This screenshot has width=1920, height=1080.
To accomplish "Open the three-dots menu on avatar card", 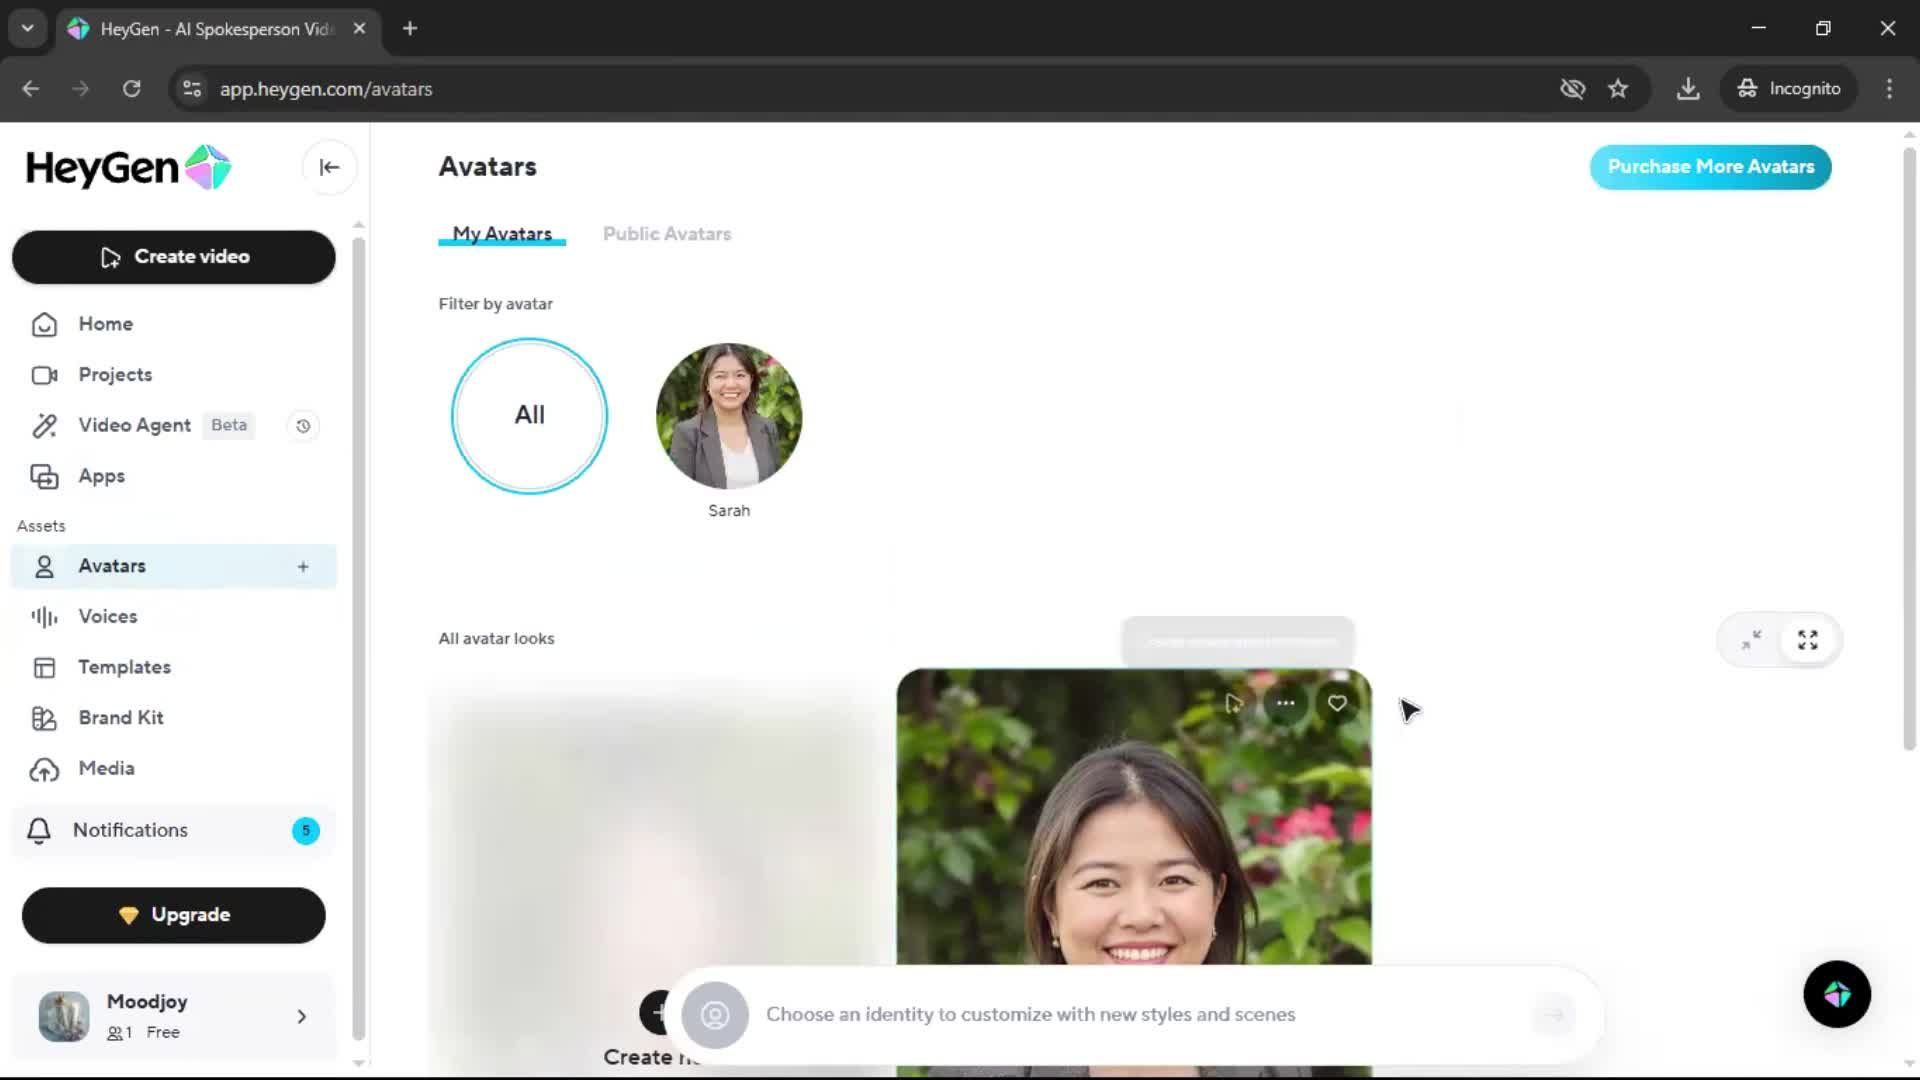I will (1285, 703).
